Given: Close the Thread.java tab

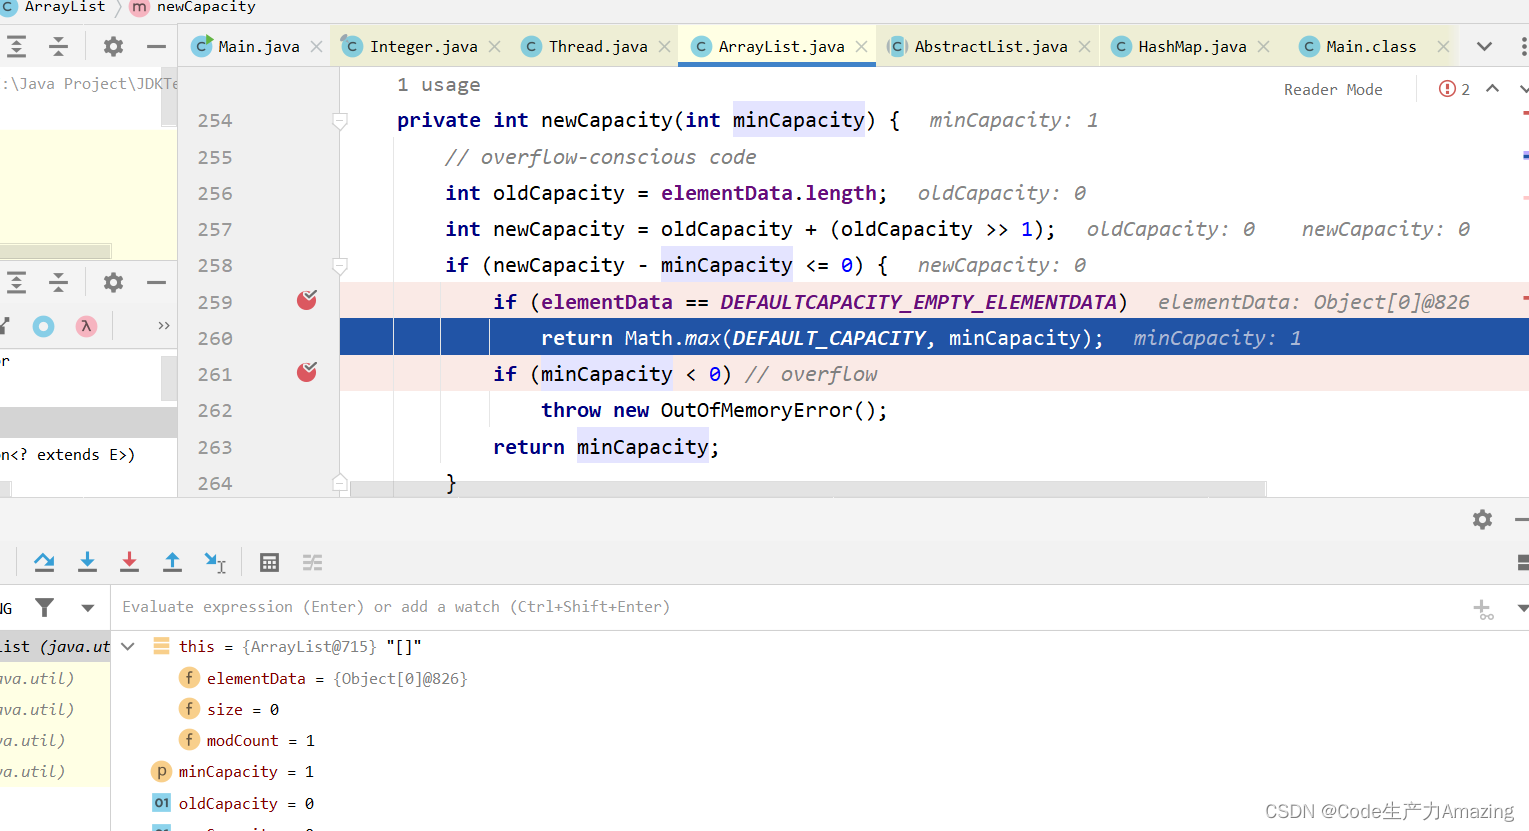Looking at the screenshot, I should pyautogui.click(x=664, y=47).
